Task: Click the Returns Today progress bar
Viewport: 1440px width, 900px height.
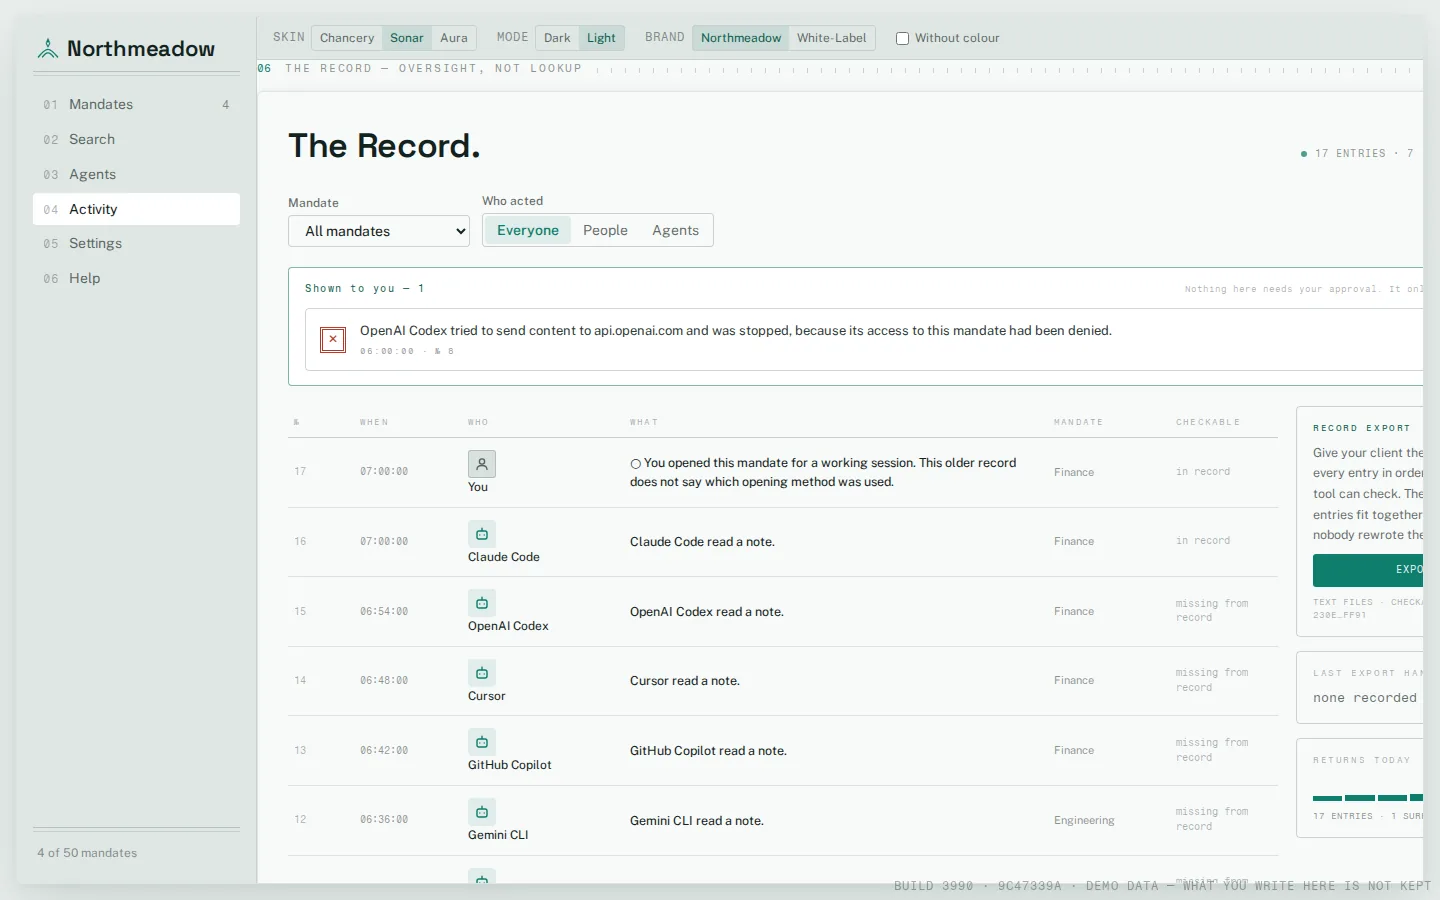Action: pyautogui.click(x=1368, y=798)
